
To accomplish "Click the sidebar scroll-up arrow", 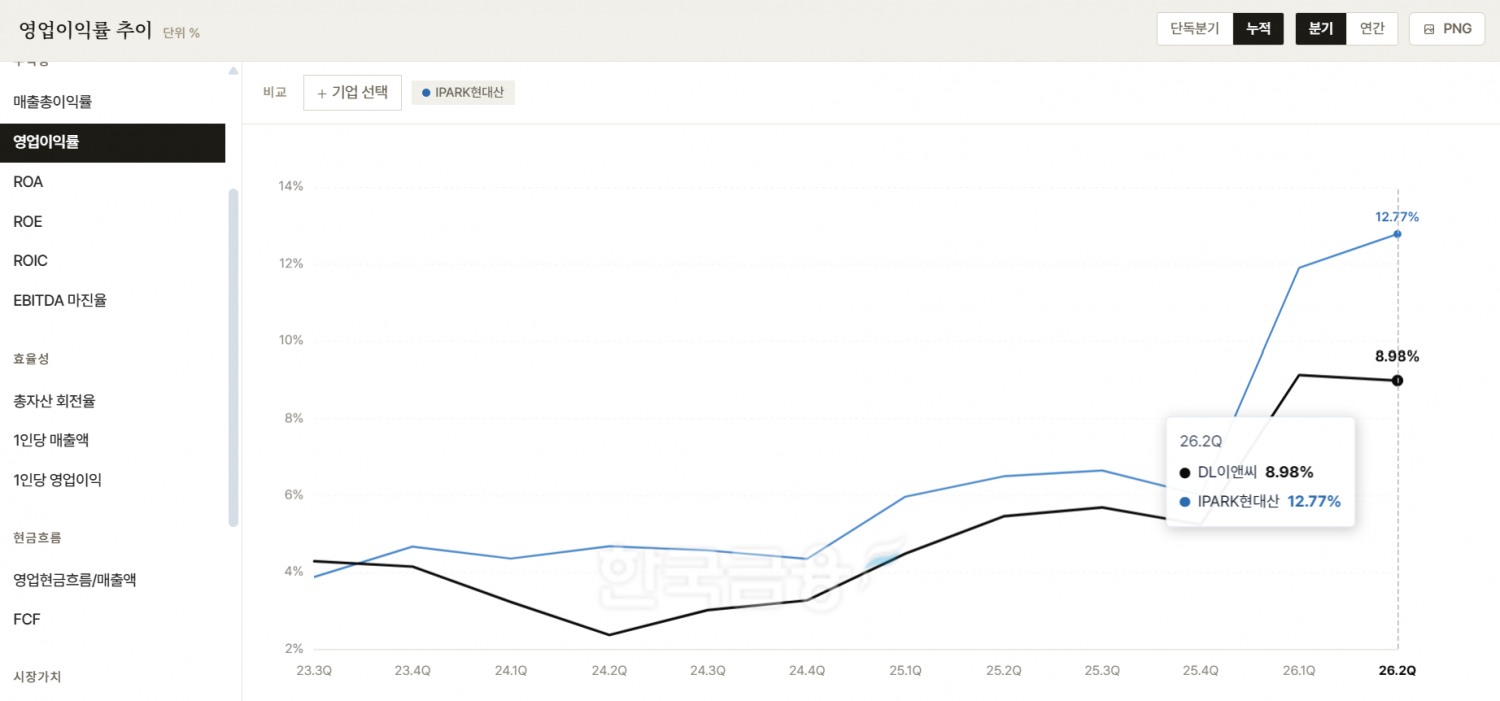I will point(233,71).
